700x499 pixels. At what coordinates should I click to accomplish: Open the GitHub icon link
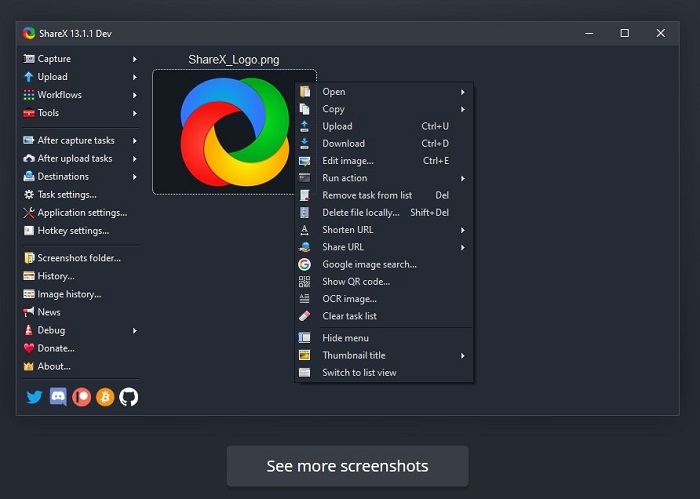(x=129, y=397)
